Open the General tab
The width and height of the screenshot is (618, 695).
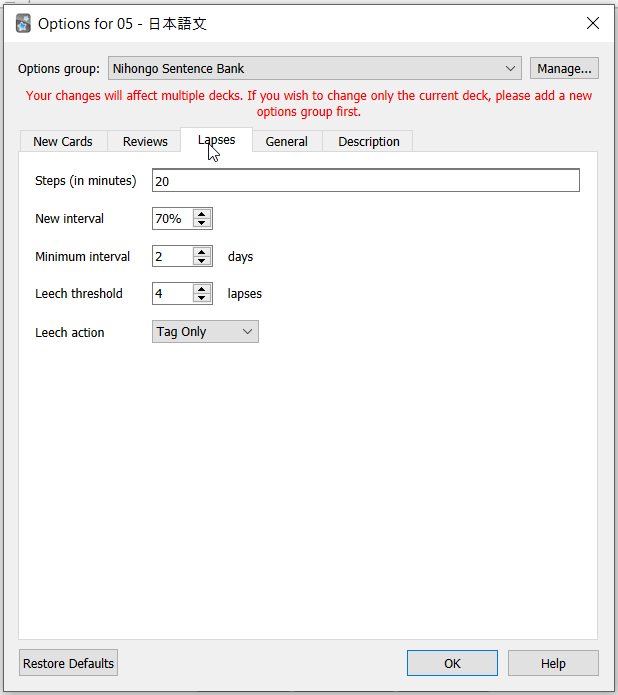click(x=286, y=141)
